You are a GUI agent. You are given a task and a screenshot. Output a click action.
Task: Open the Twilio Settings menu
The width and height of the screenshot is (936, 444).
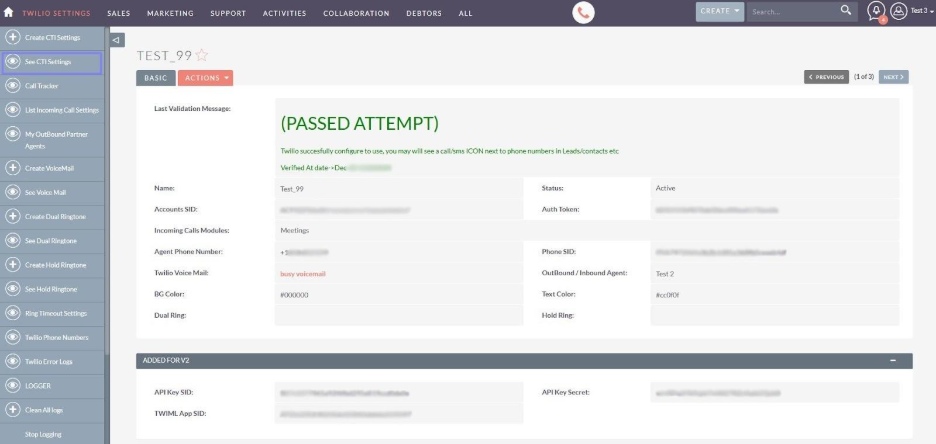point(56,13)
